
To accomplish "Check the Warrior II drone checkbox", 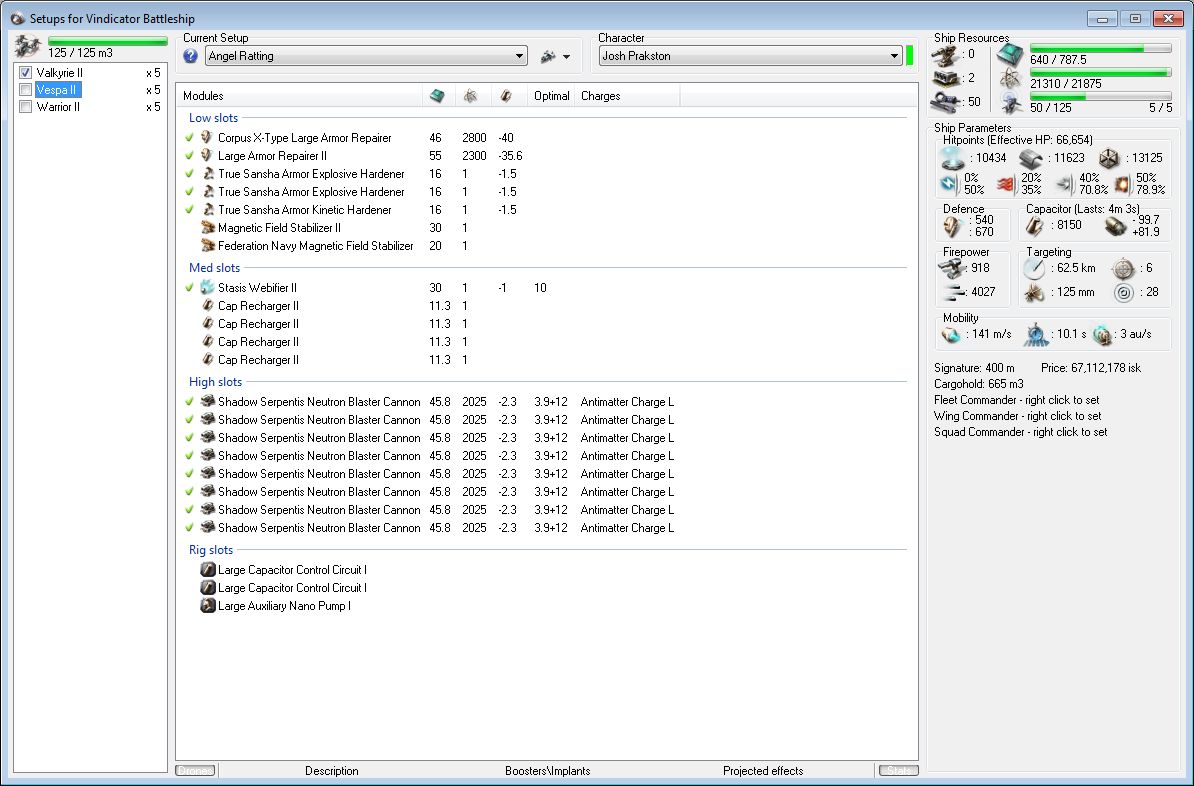I will click(26, 107).
